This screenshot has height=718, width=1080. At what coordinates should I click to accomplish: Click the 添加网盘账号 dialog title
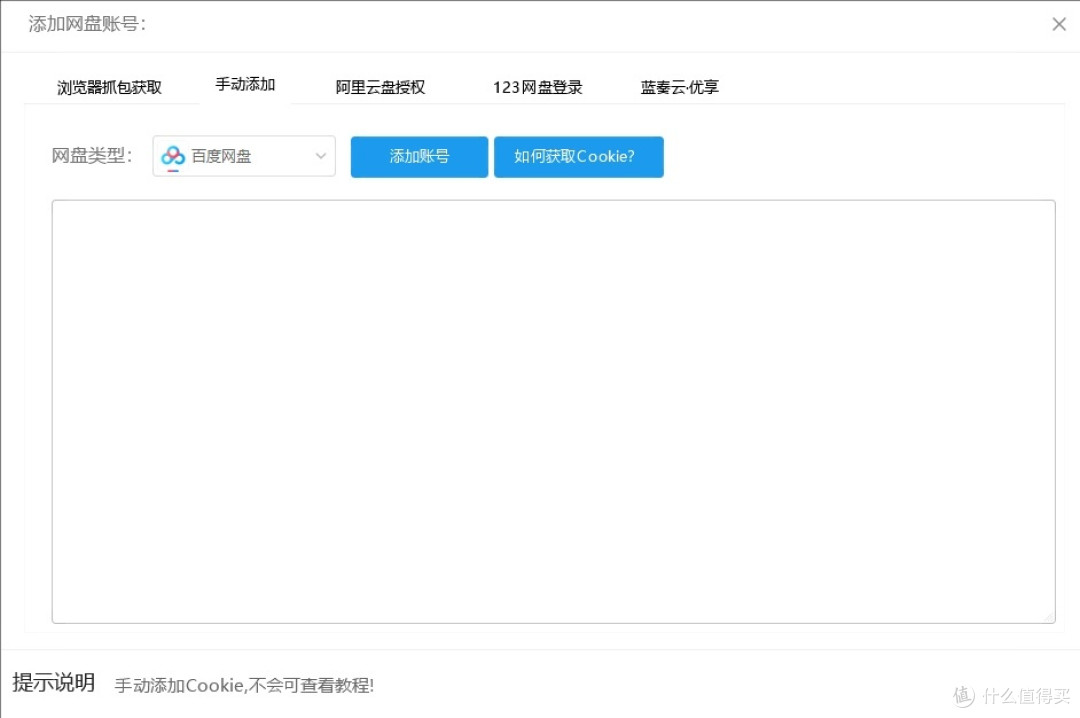pyautogui.click(x=86, y=24)
